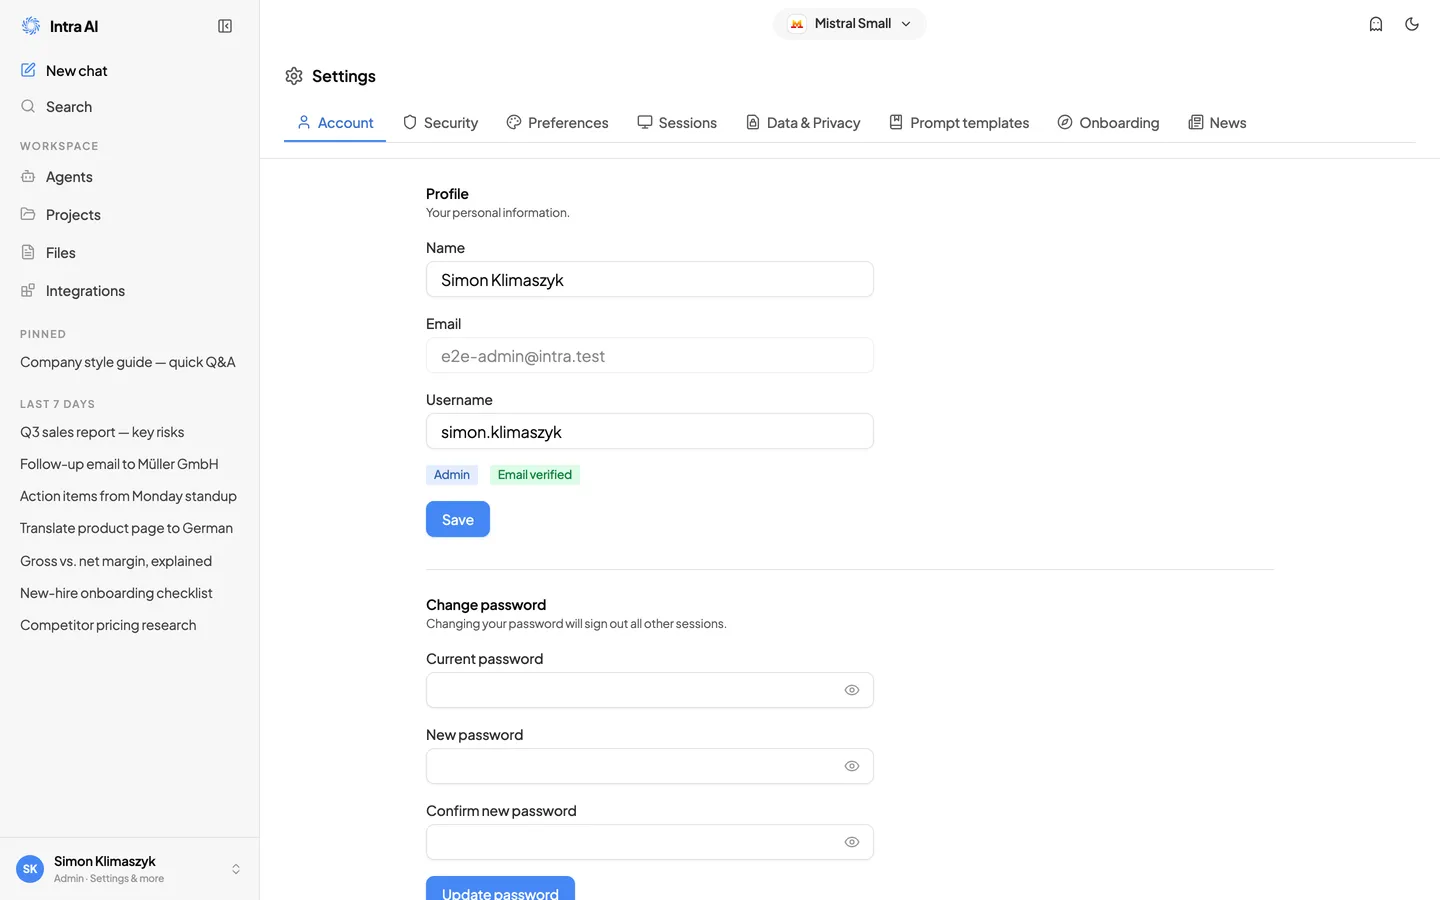Open the Files workspace page
Image resolution: width=1440 pixels, height=900 pixels.
[x=130, y=252]
